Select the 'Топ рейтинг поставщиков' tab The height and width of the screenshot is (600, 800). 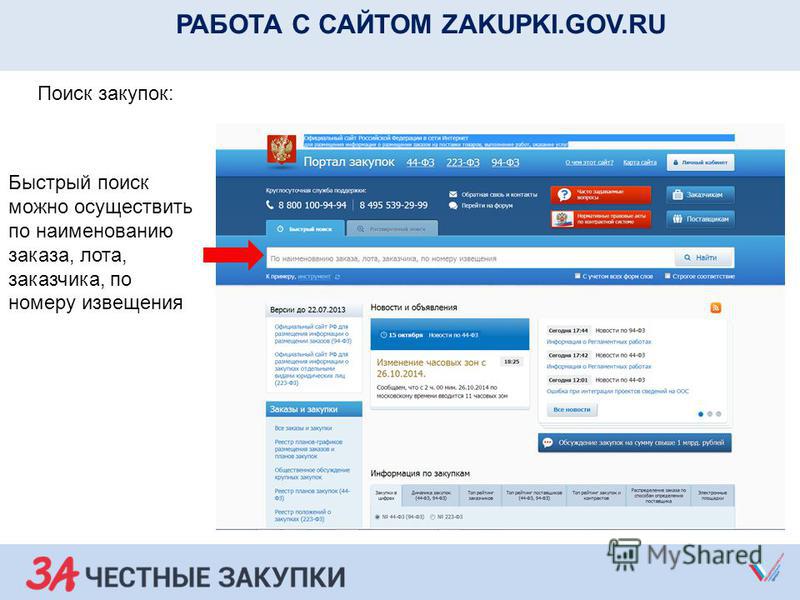(534, 495)
